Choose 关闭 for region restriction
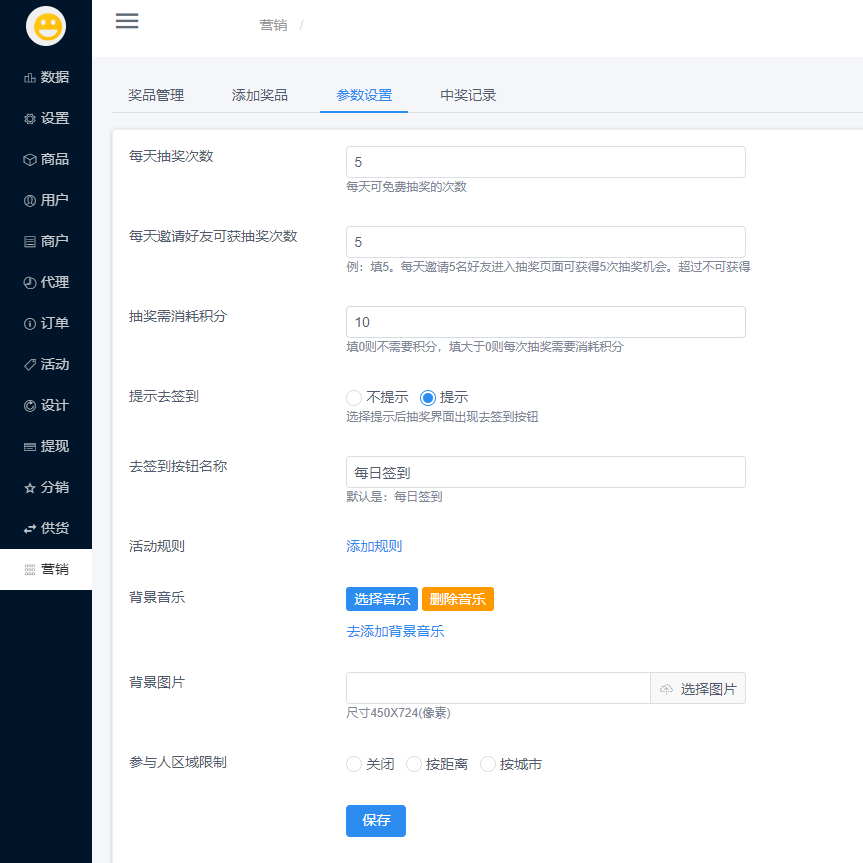Viewport: 863px width, 863px height. (x=354, y=764)
